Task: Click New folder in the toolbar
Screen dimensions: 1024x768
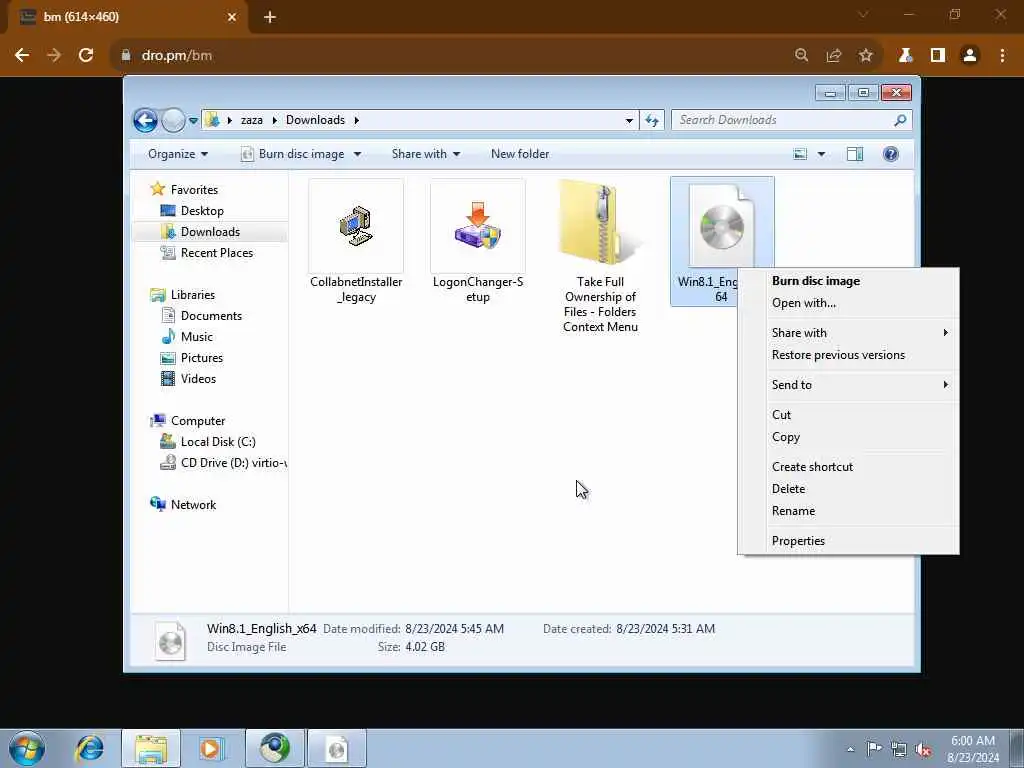Action: pyautogui.click(x=520, y=154)
